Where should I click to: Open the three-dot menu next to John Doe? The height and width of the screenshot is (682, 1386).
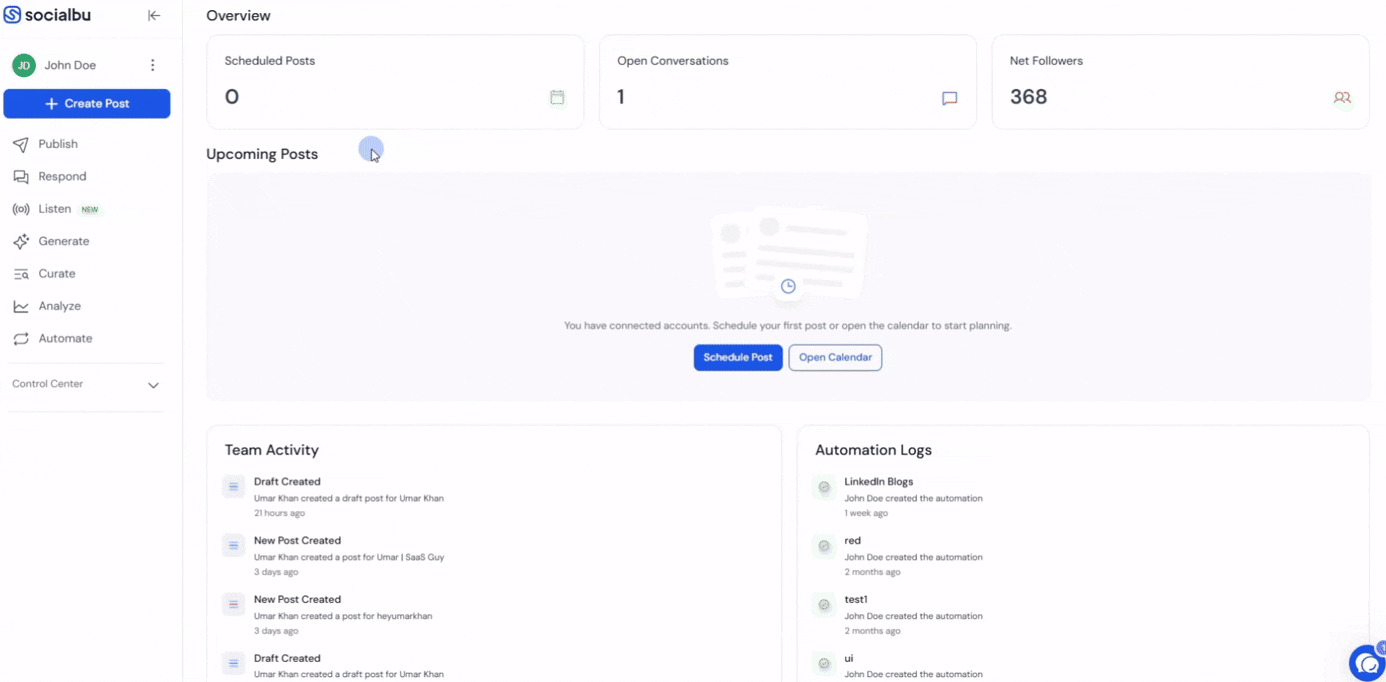coord(153,65)
